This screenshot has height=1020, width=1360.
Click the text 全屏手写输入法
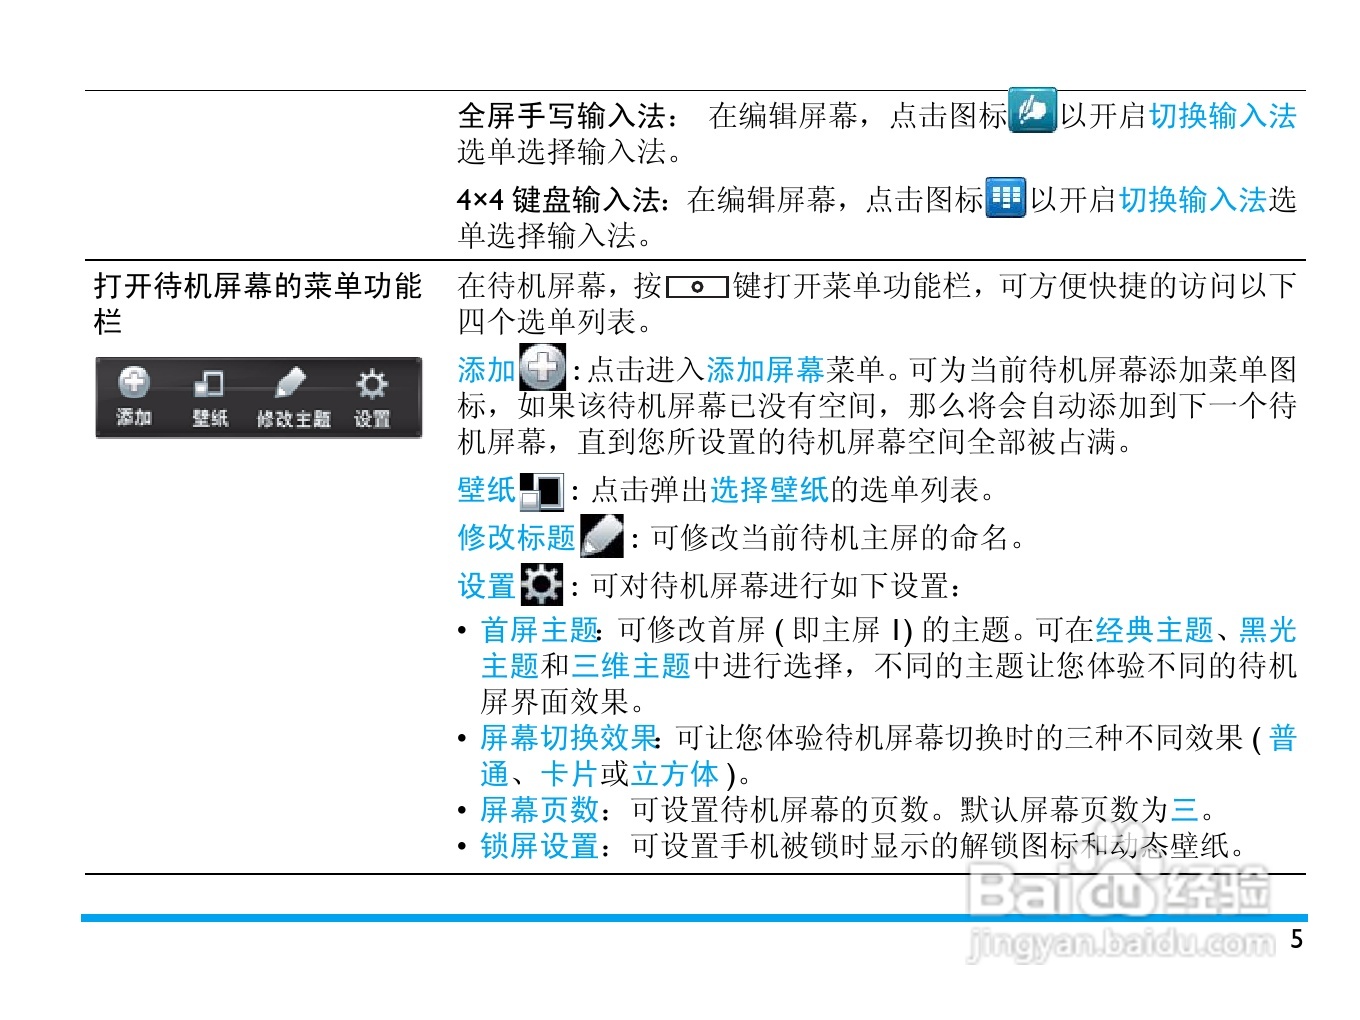tap(561, 116)
